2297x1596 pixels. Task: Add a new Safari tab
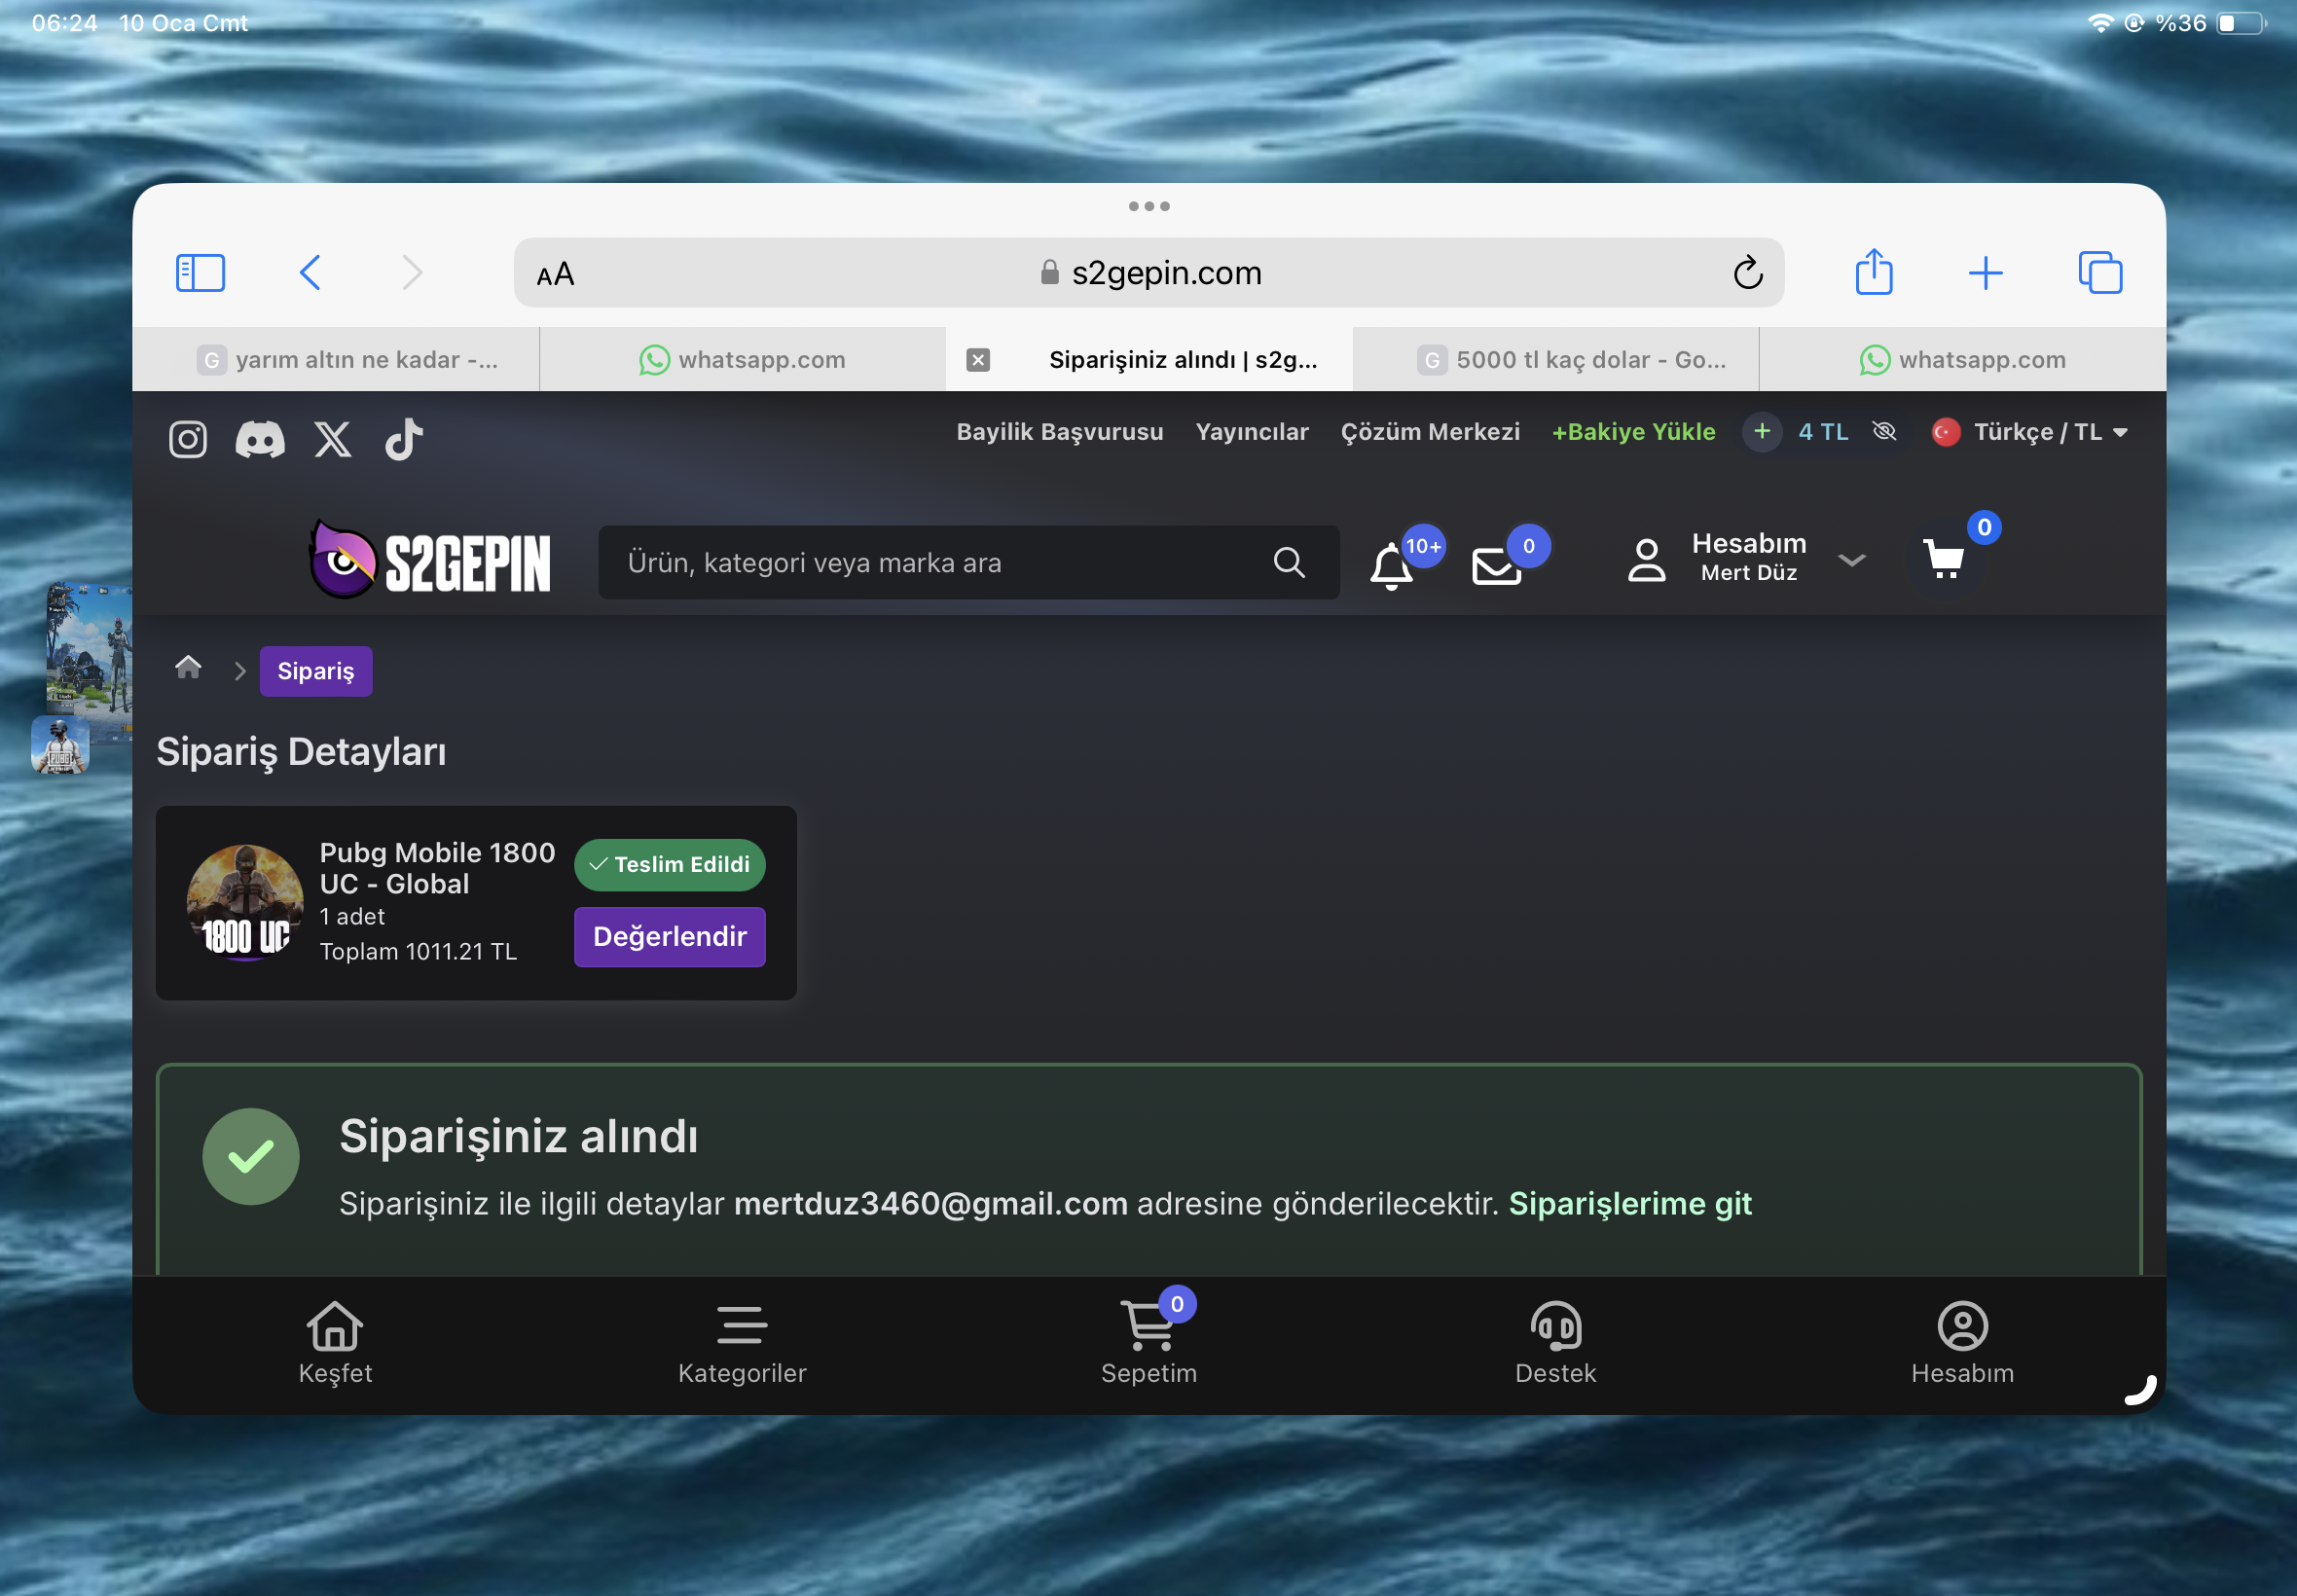click(1985, 273)
